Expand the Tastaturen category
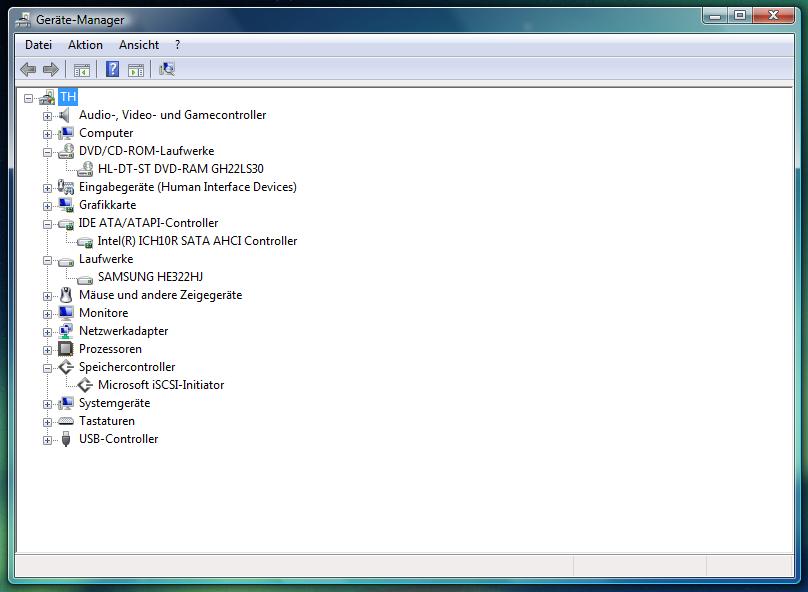Viewport: 808px width, 592px height. click(x=47, y=422)
